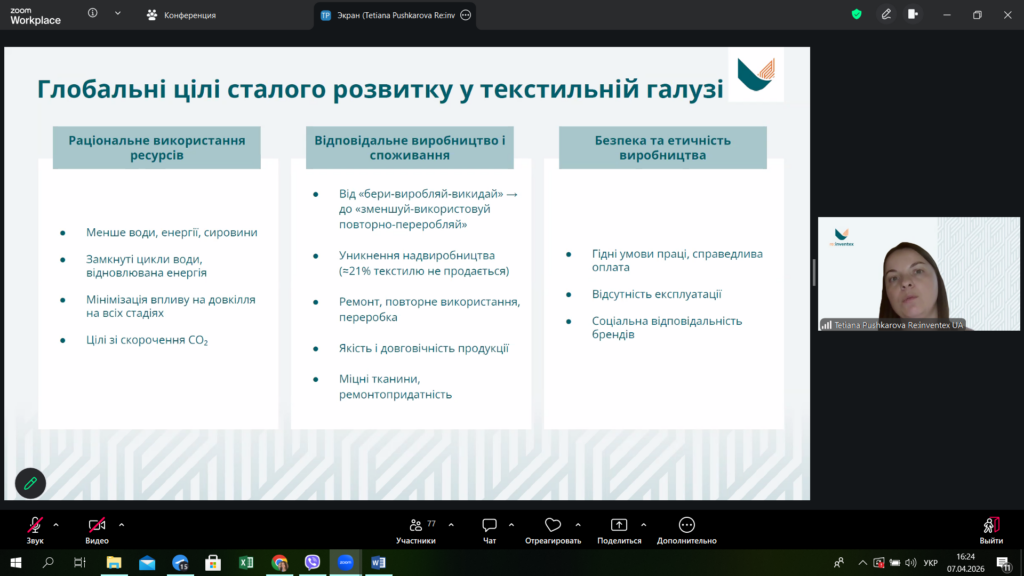Select Tetiana Pushkarova's video thumbnail
This screenshot has height=576, width=1024.
[919, 274]
